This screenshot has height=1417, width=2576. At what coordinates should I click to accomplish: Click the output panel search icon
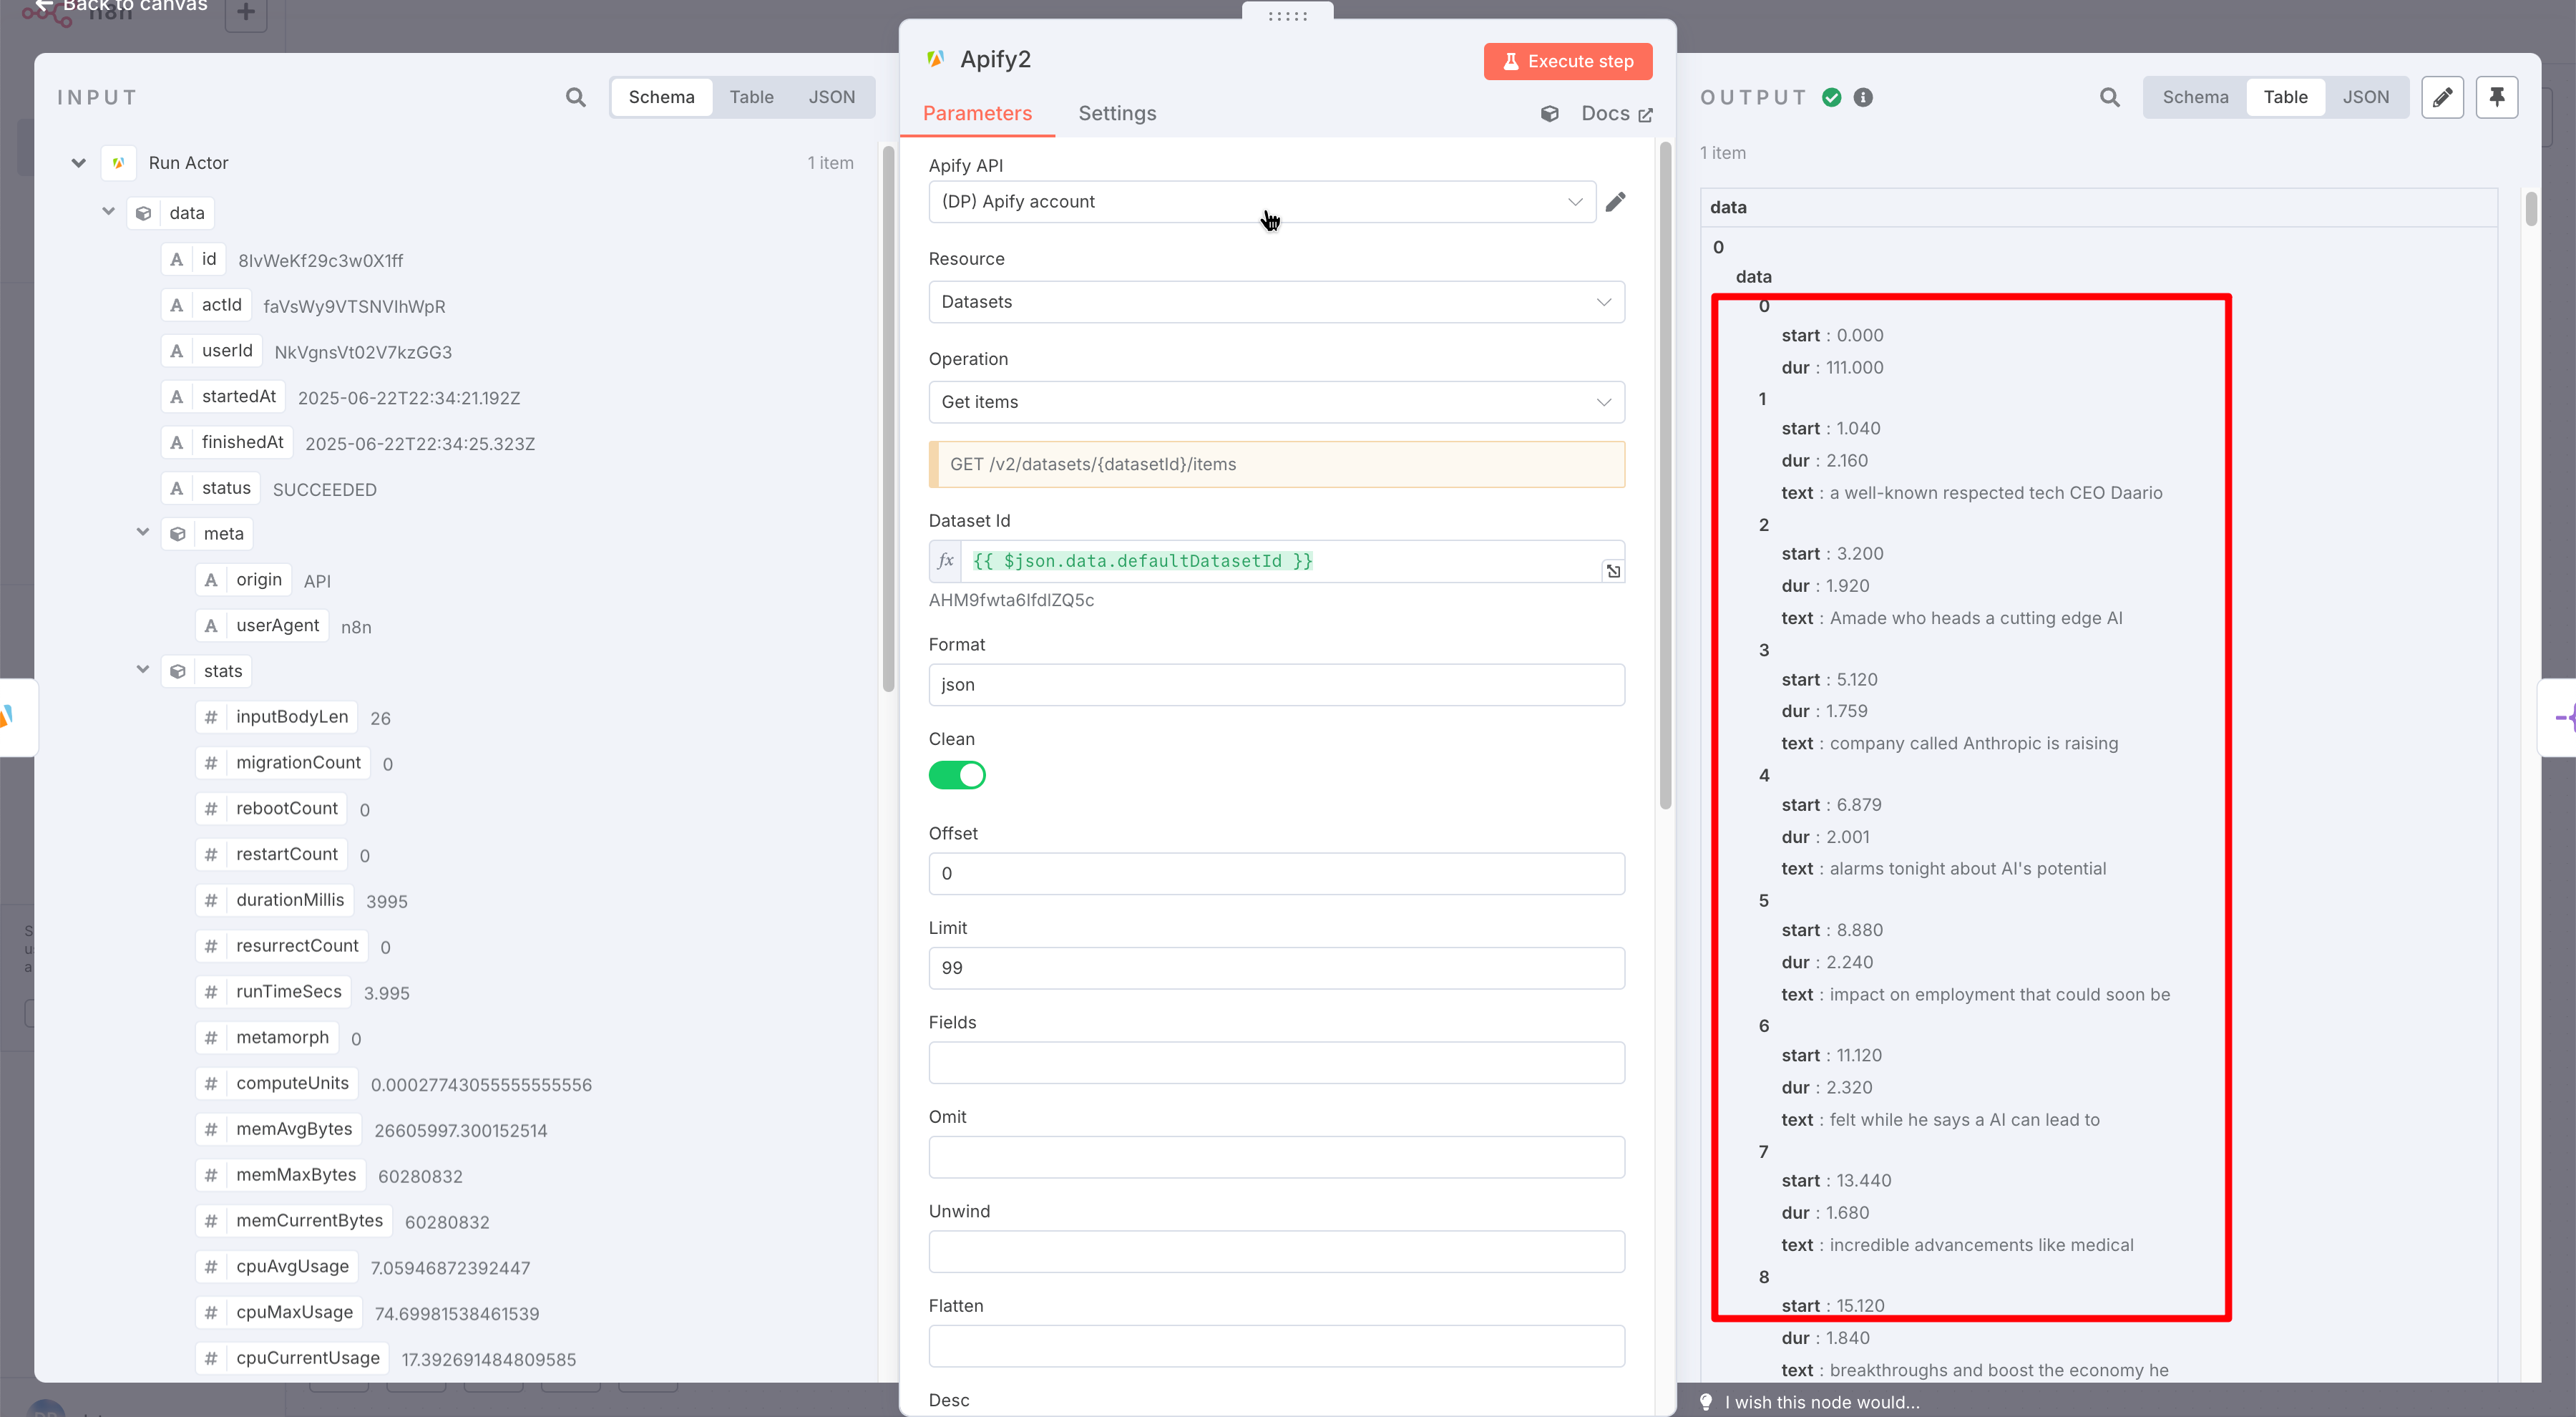(x=2109, y=97)
